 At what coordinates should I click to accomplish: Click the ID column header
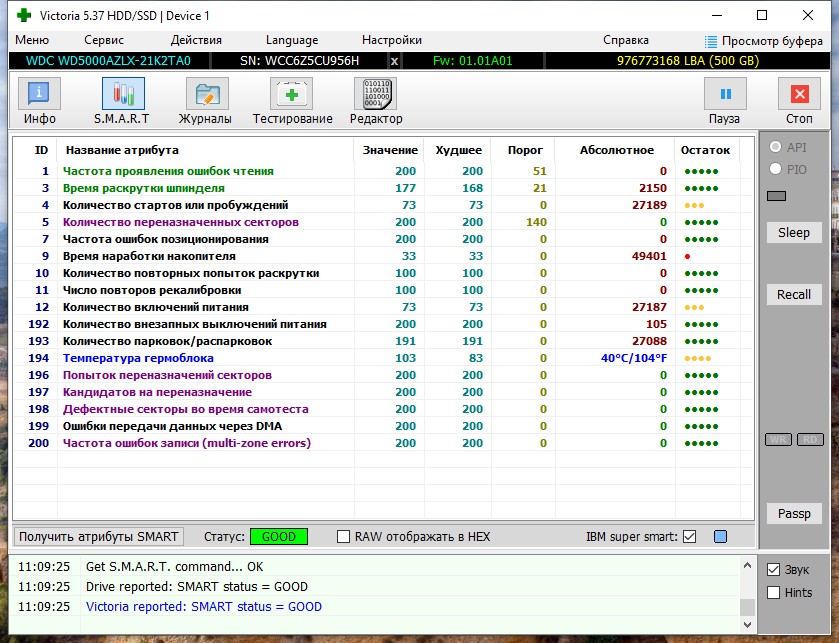point(41,150)
